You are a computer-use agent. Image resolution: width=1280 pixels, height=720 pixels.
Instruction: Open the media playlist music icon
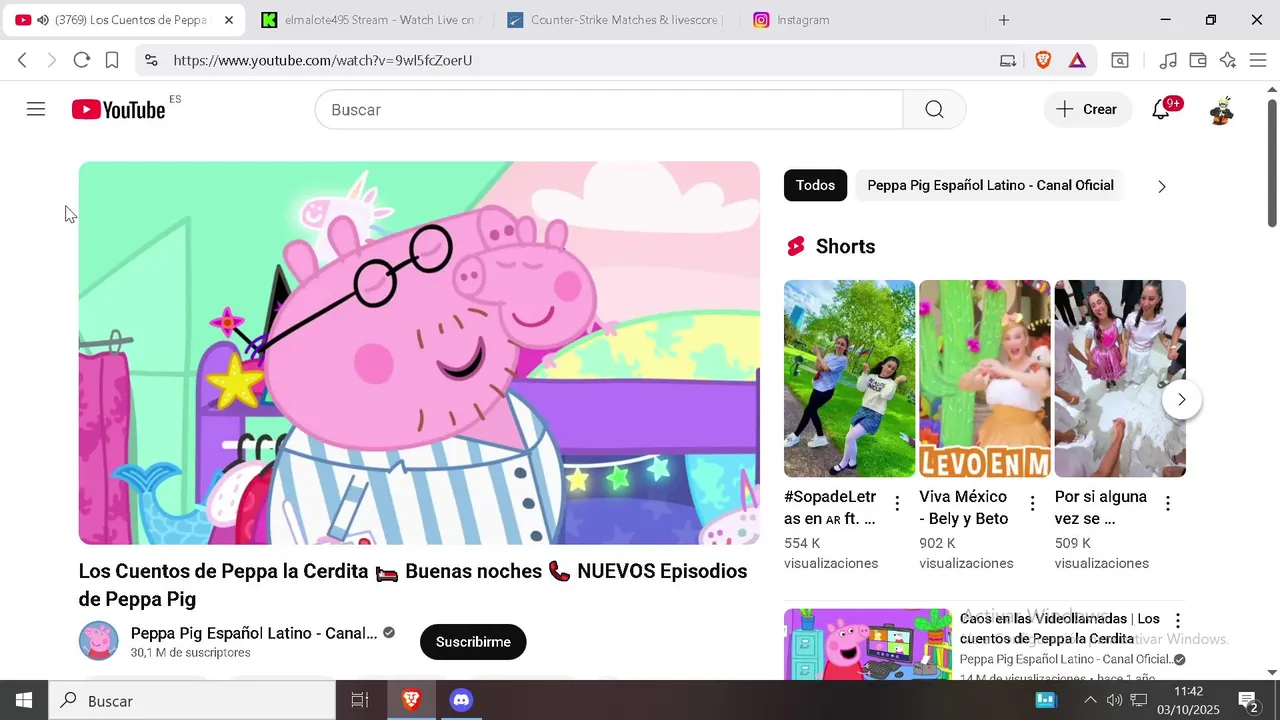(1168, 60)
